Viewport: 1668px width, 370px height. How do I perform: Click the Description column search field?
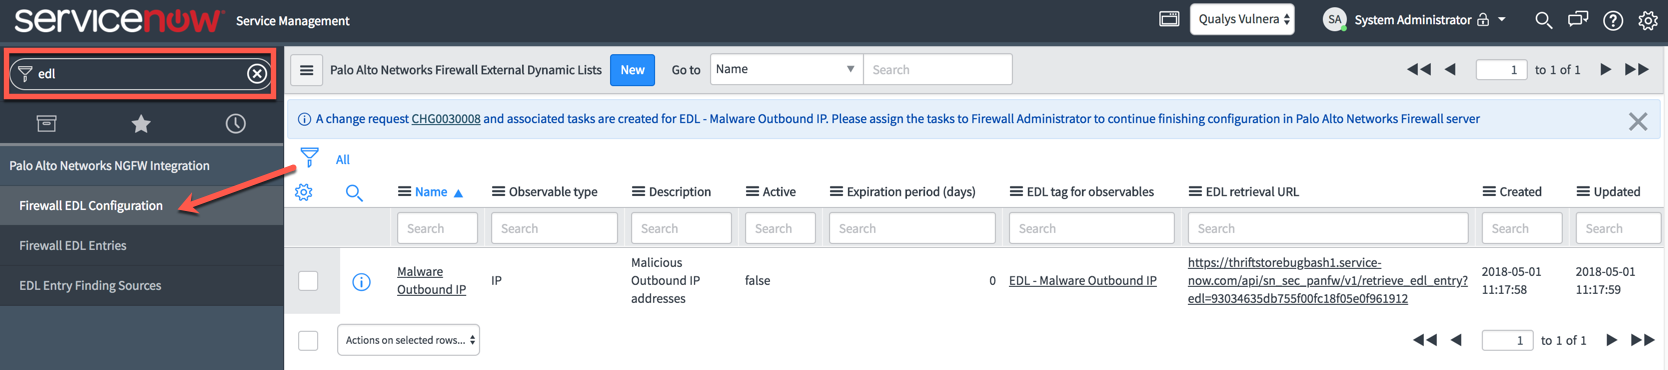click(x=681, y=228)
